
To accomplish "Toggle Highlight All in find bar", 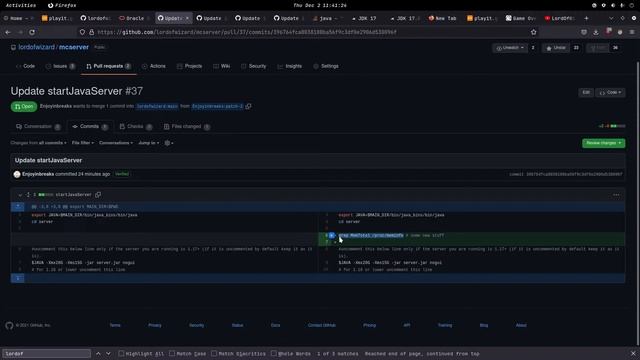I will click(x=141, y=353).
